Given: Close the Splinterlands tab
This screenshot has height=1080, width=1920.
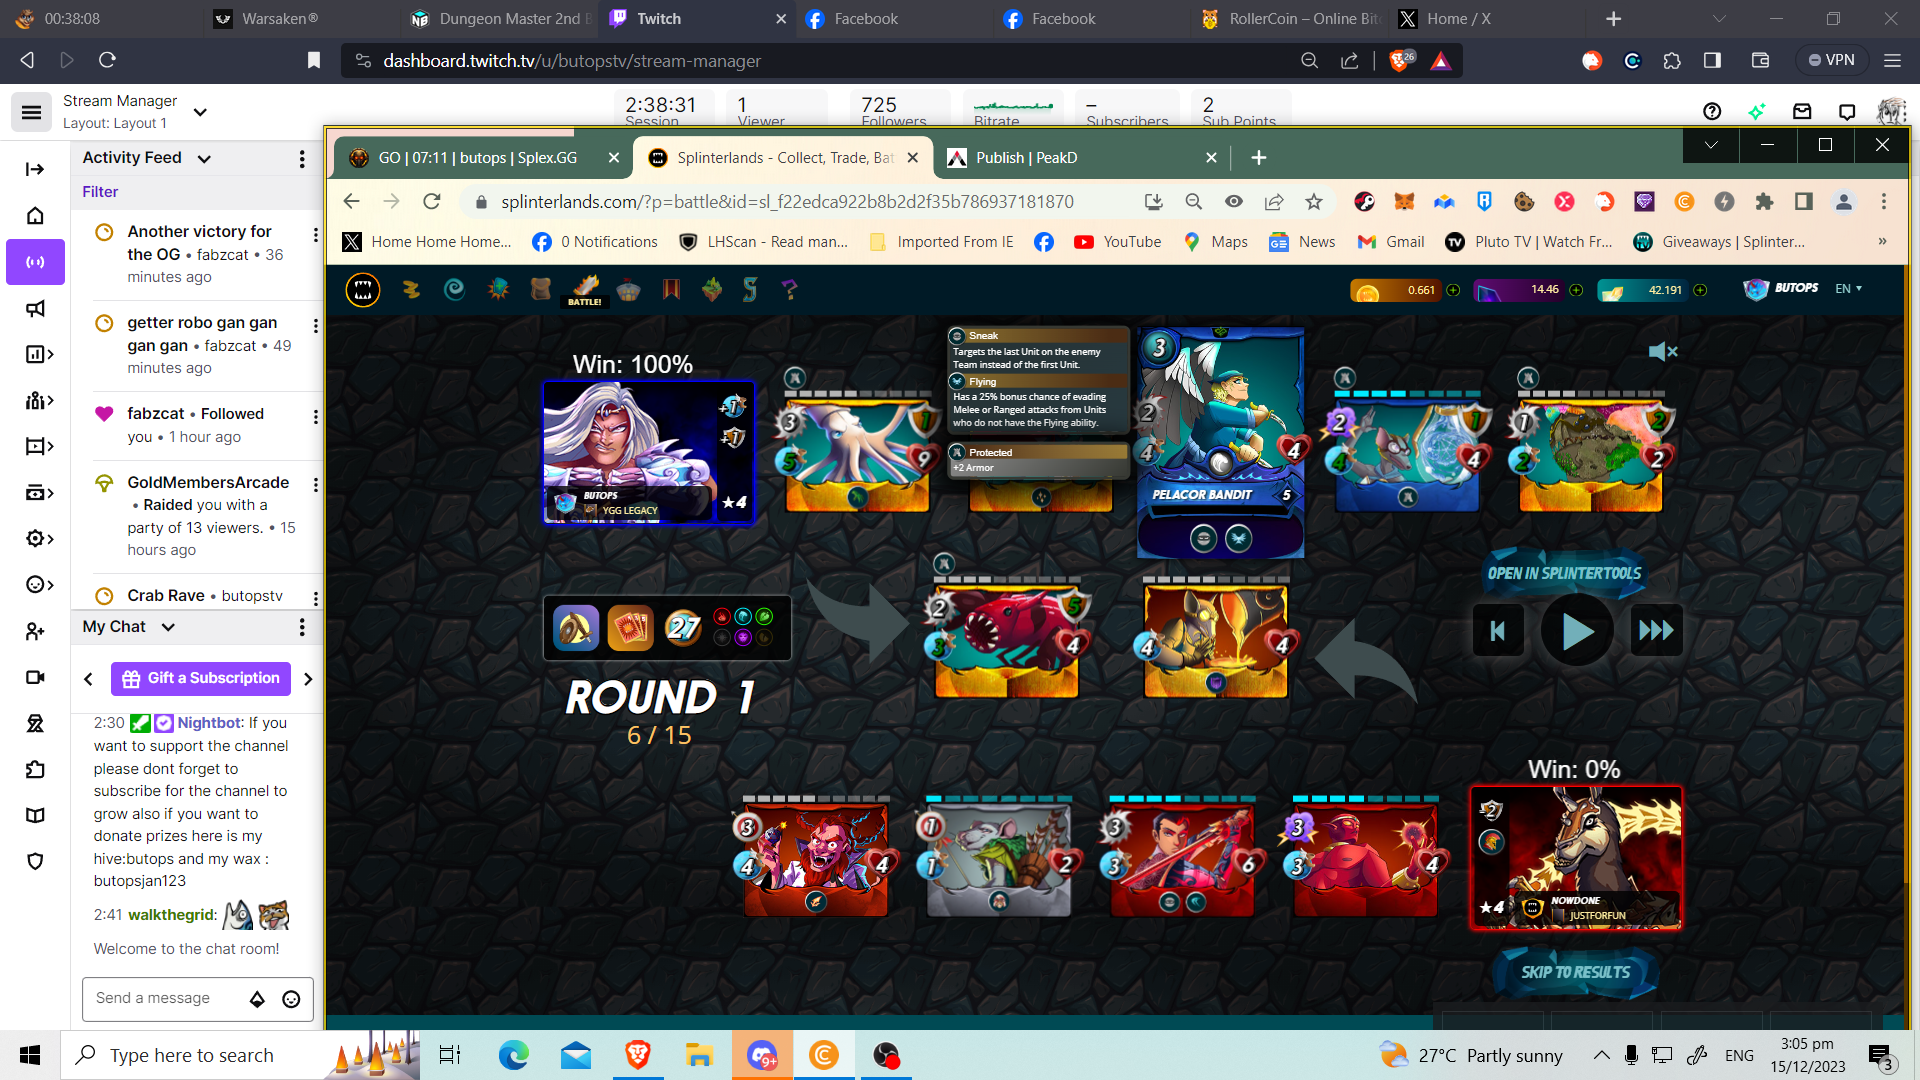Looking at the screenshot, I should pos(912,158).
